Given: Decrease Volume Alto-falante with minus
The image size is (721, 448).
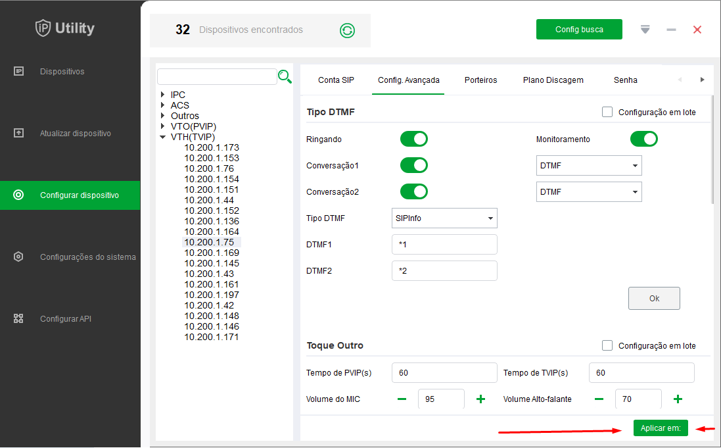Looking at the screenshot, I should (x=599, y=399).
